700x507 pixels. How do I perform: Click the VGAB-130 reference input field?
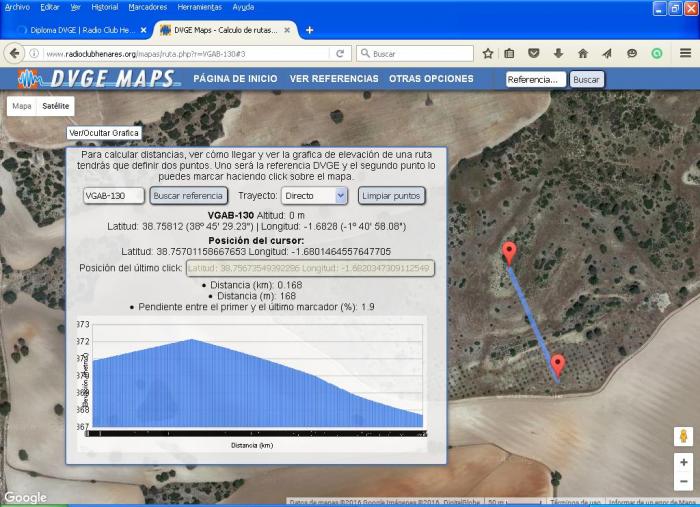[113, 196]
